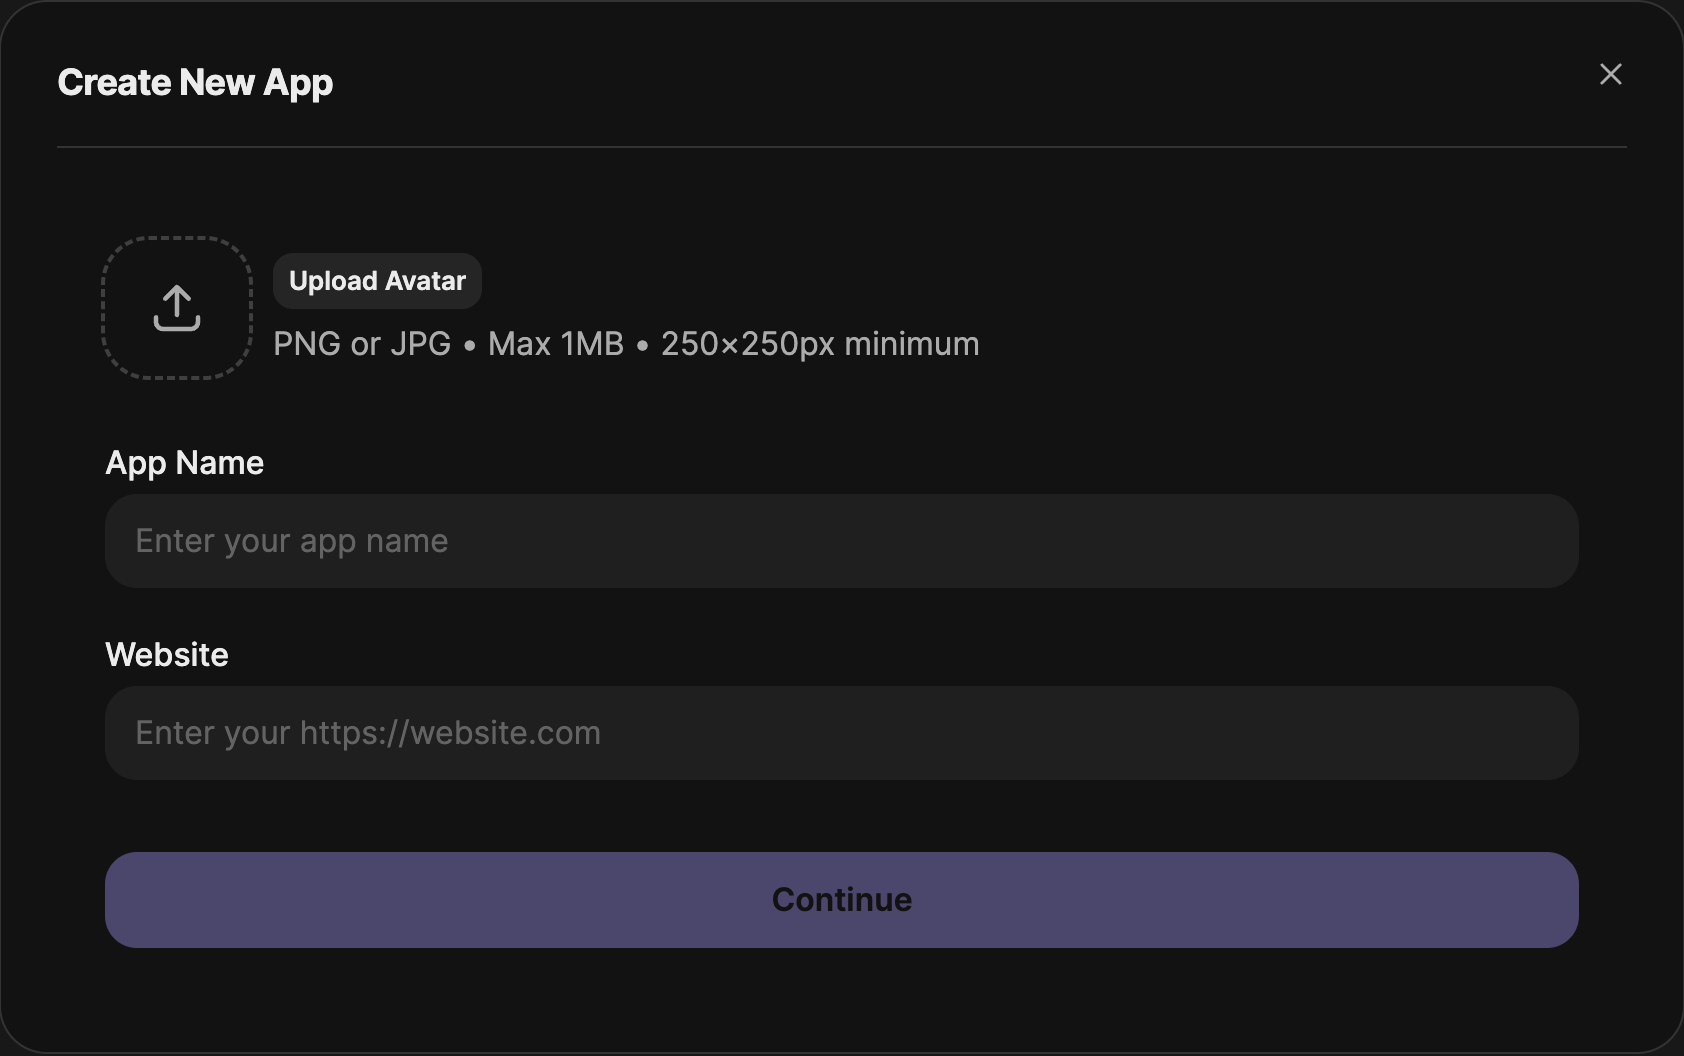Image resolution: width=1684 pixels, height=1056 pixels.
Task: Select the Upload Avatar label
Action: click(x=377, y=281)
